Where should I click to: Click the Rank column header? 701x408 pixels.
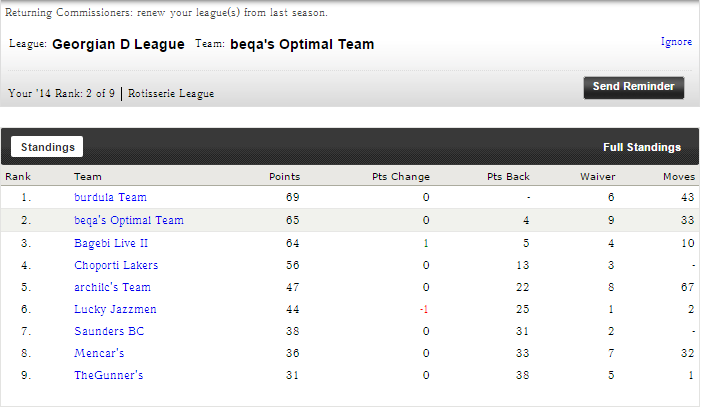[x=18, y=177]
